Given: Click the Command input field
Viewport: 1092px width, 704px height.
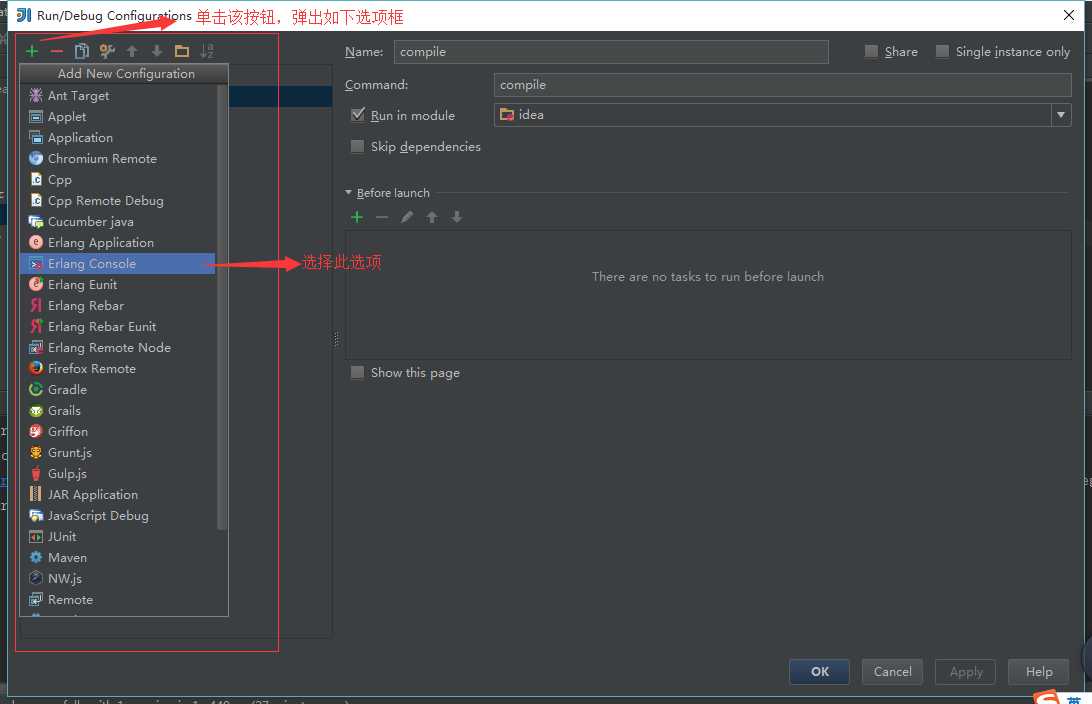Looking at the screenshot, I should pos(783,85).
